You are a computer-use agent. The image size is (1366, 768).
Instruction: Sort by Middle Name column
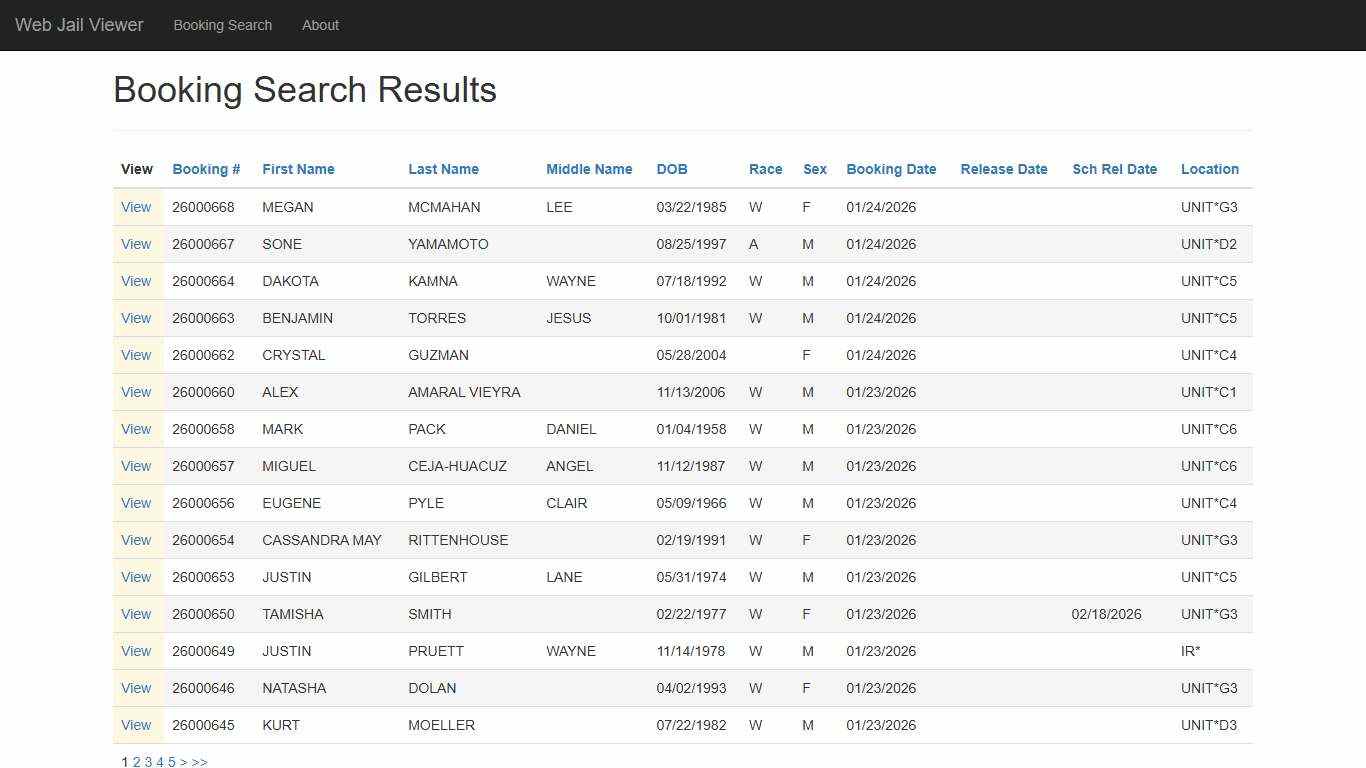(x=589, y=169)
